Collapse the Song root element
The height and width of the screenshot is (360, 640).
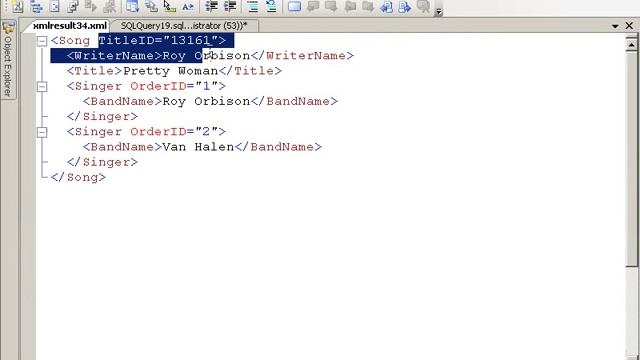click(x=42, y=40)
